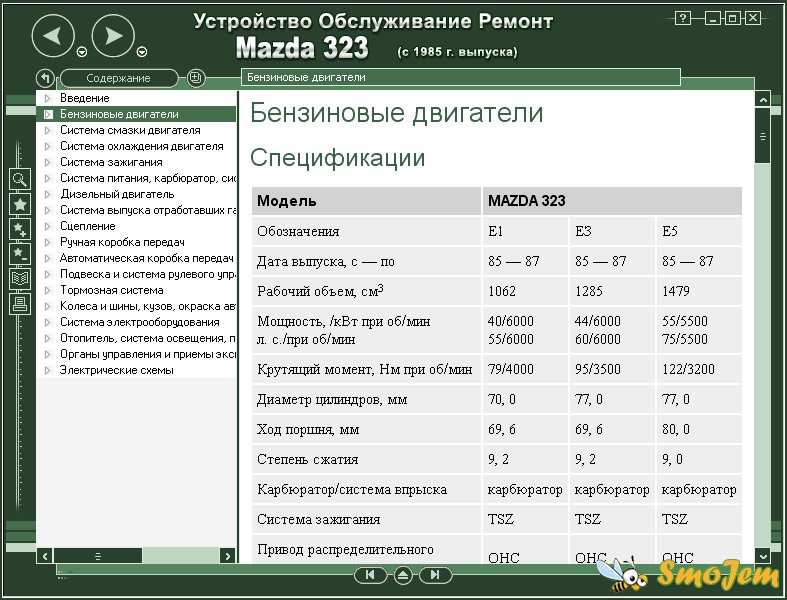Click the 1062 displacement value
This screenshot has height=600, width=787.
[502, 291]
